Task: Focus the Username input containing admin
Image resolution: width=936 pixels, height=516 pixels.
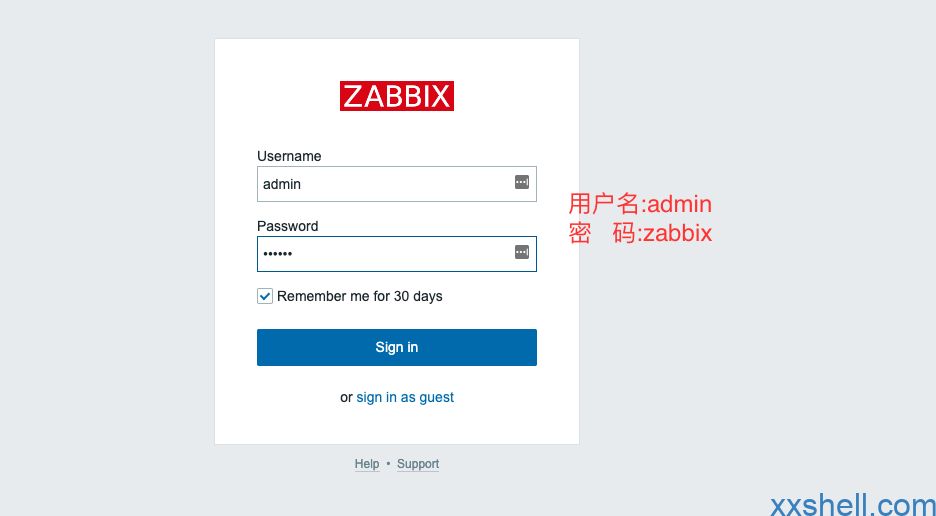Action: (x=397, y=184)
